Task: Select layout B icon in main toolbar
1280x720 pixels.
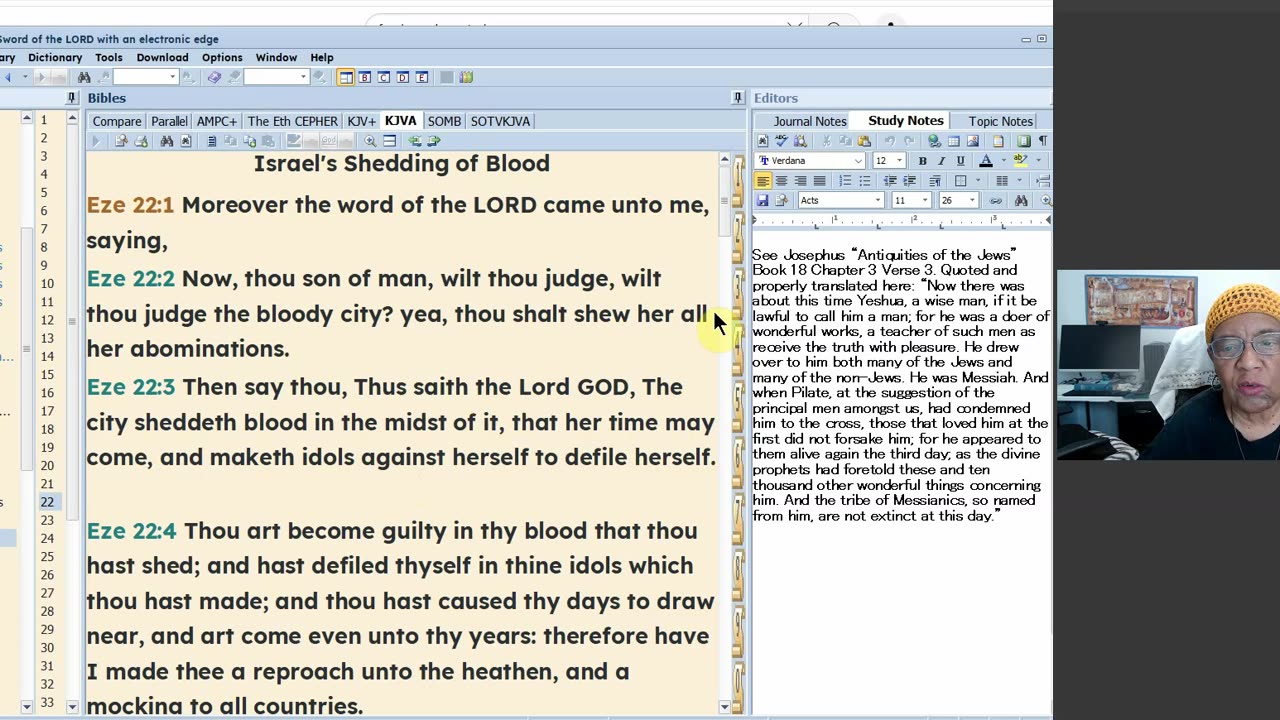Action: [x=364, y=77]
